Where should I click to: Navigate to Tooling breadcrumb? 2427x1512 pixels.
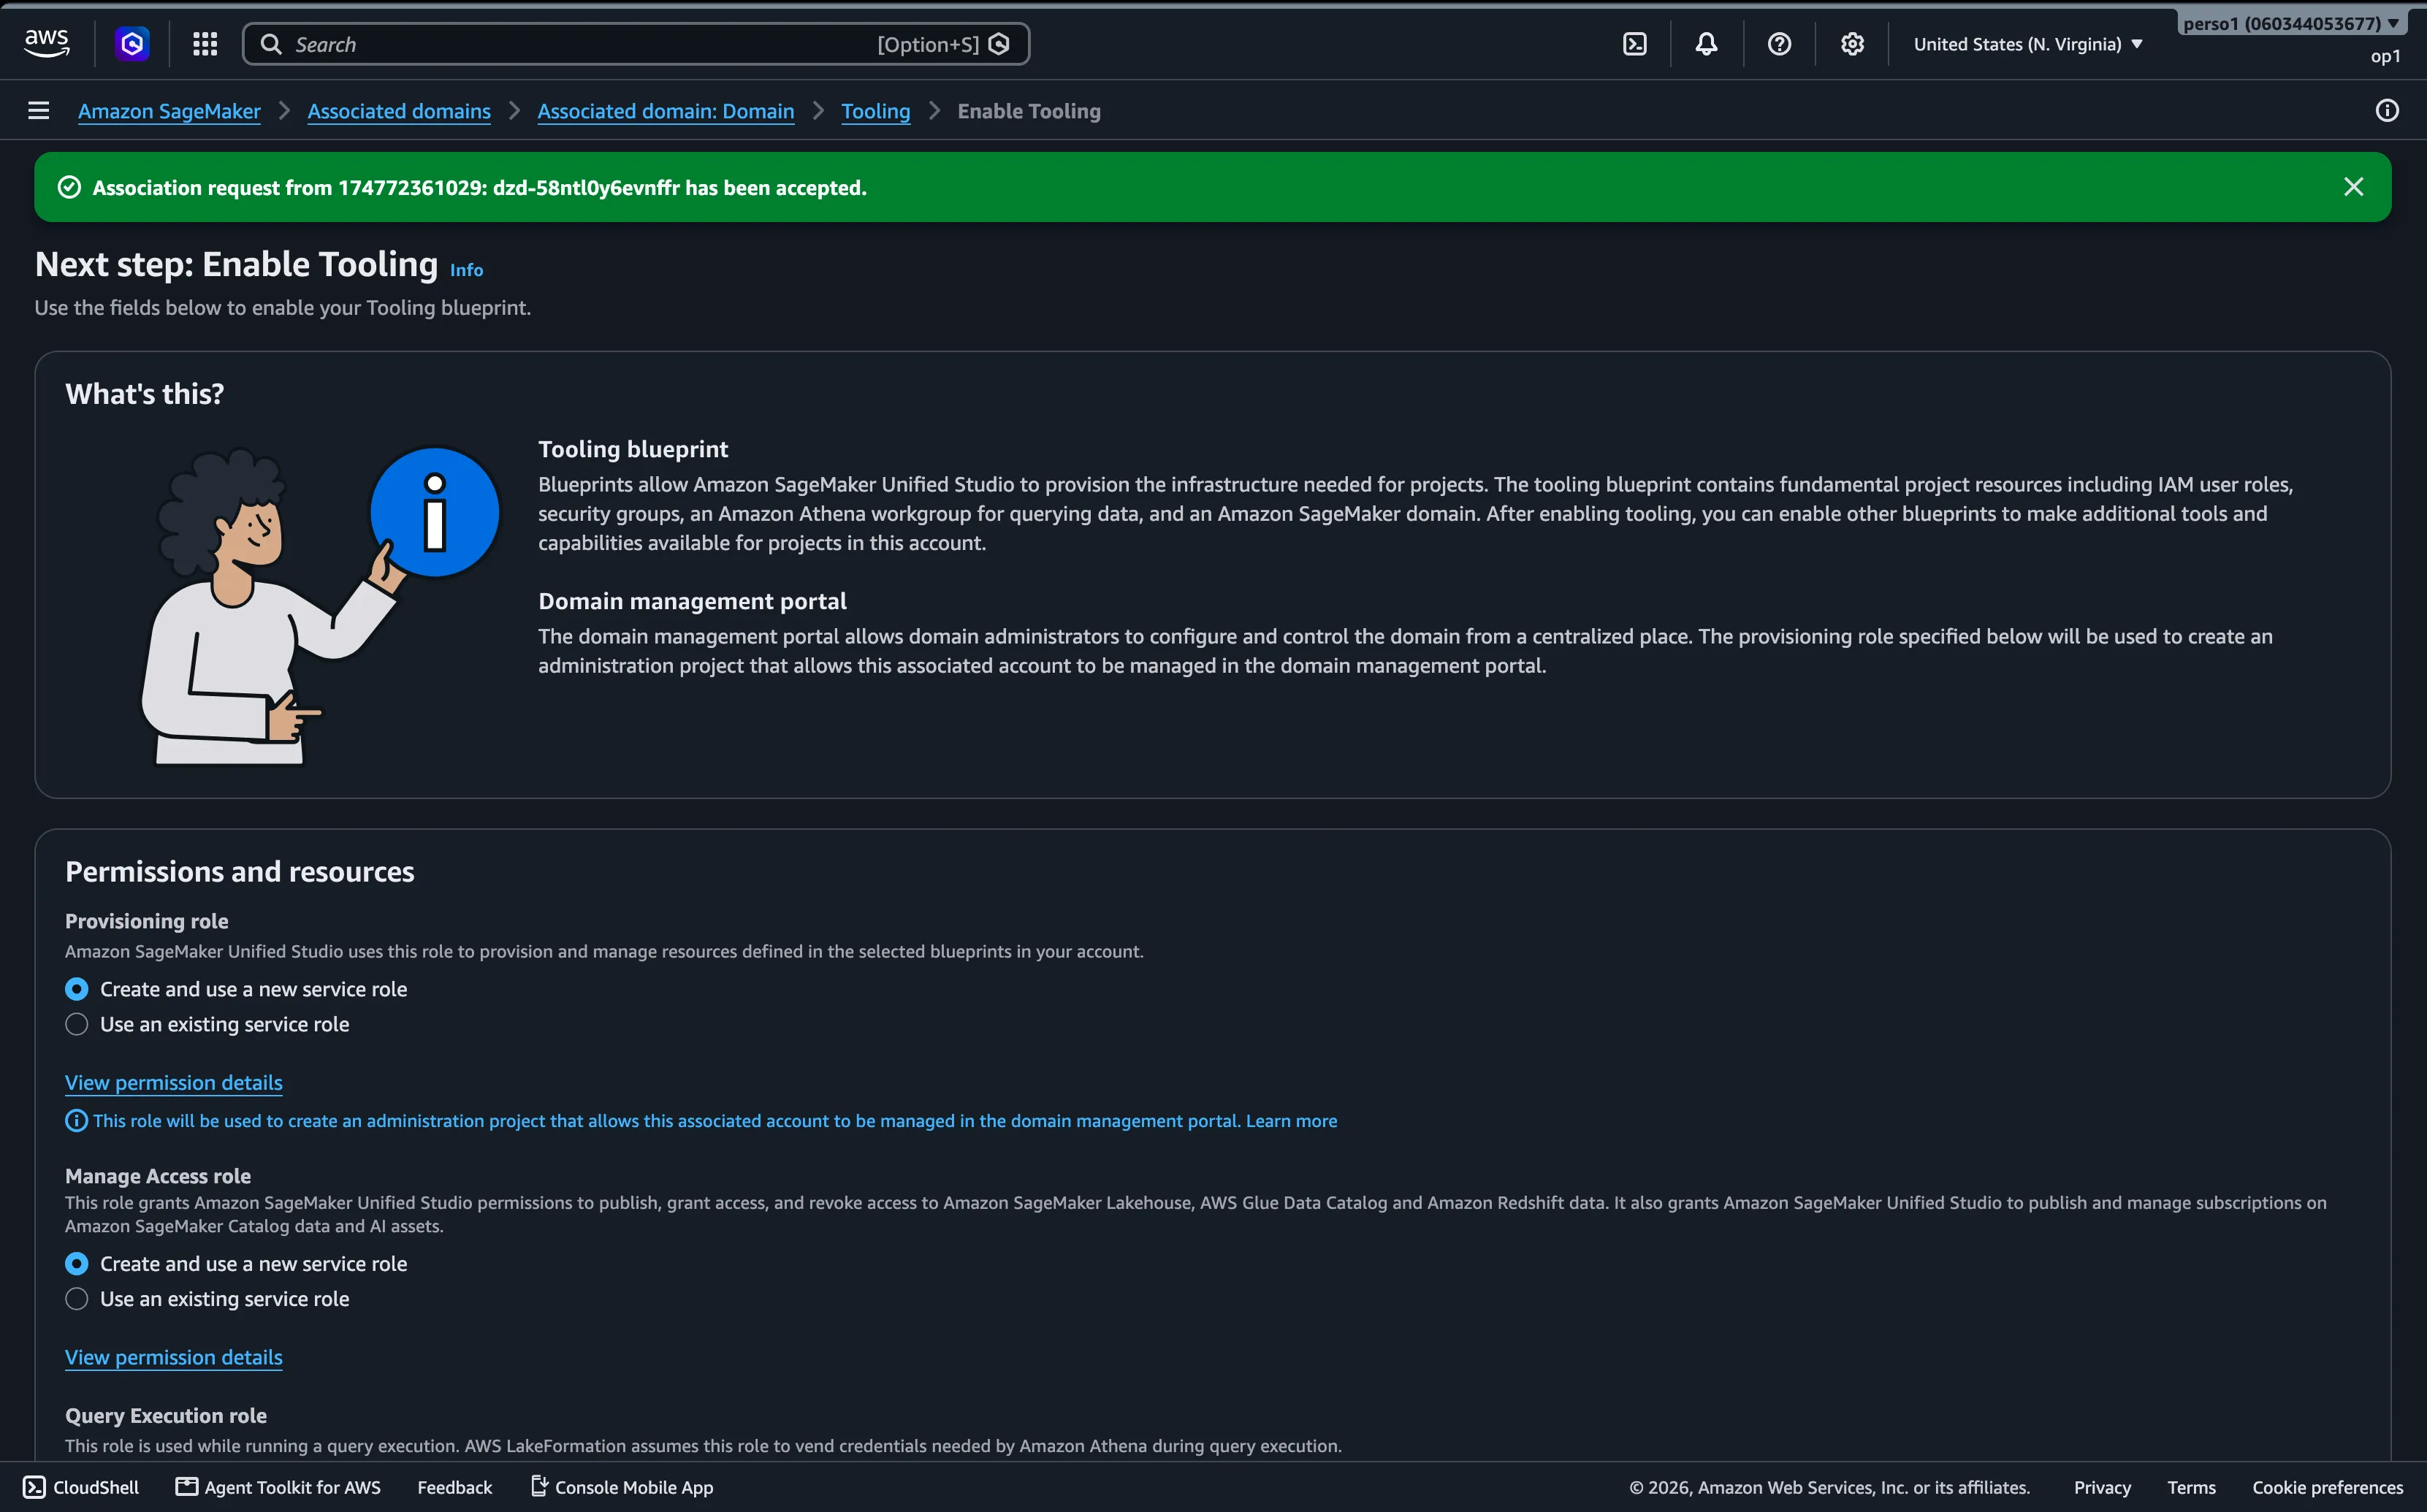tap(876, 111)
